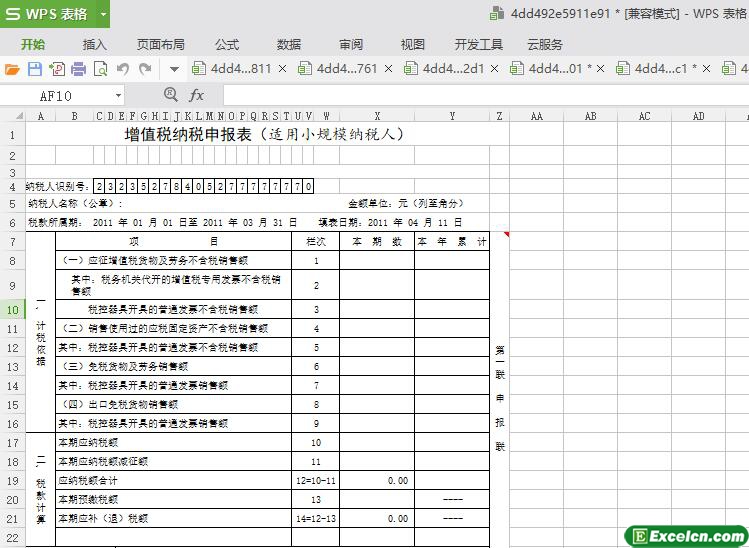749x548 pixels.
Task: Save the workbook with the floppy icon
Action: [34, 69]
